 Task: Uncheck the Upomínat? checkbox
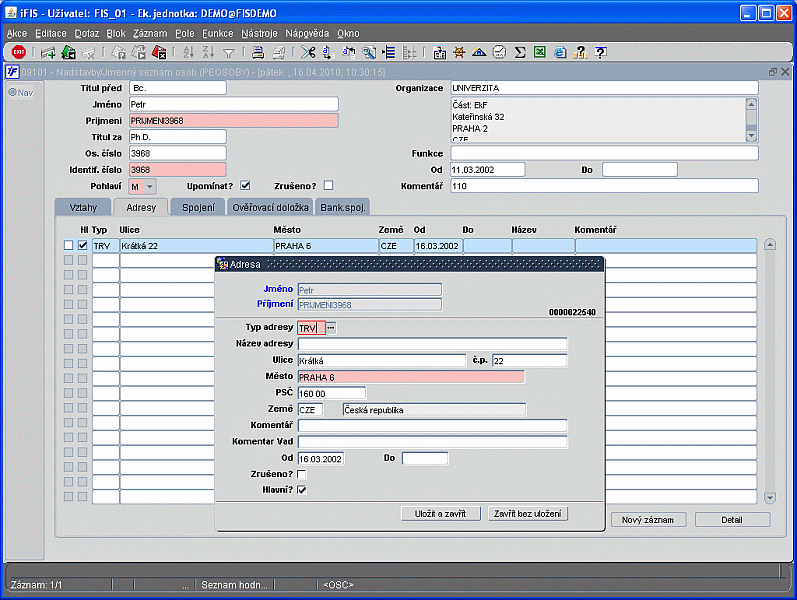(245, 185)
